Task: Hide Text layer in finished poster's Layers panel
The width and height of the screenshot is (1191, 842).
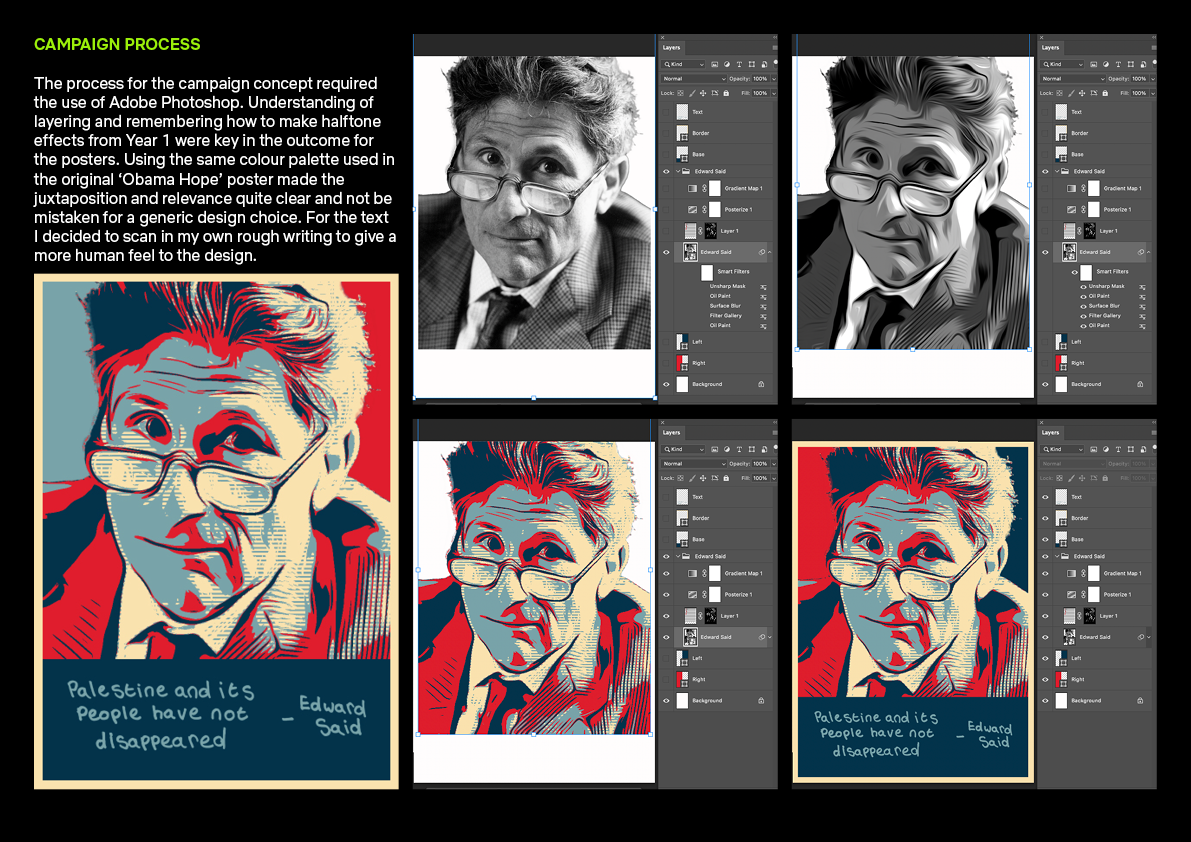Action: coord(1046,497)
